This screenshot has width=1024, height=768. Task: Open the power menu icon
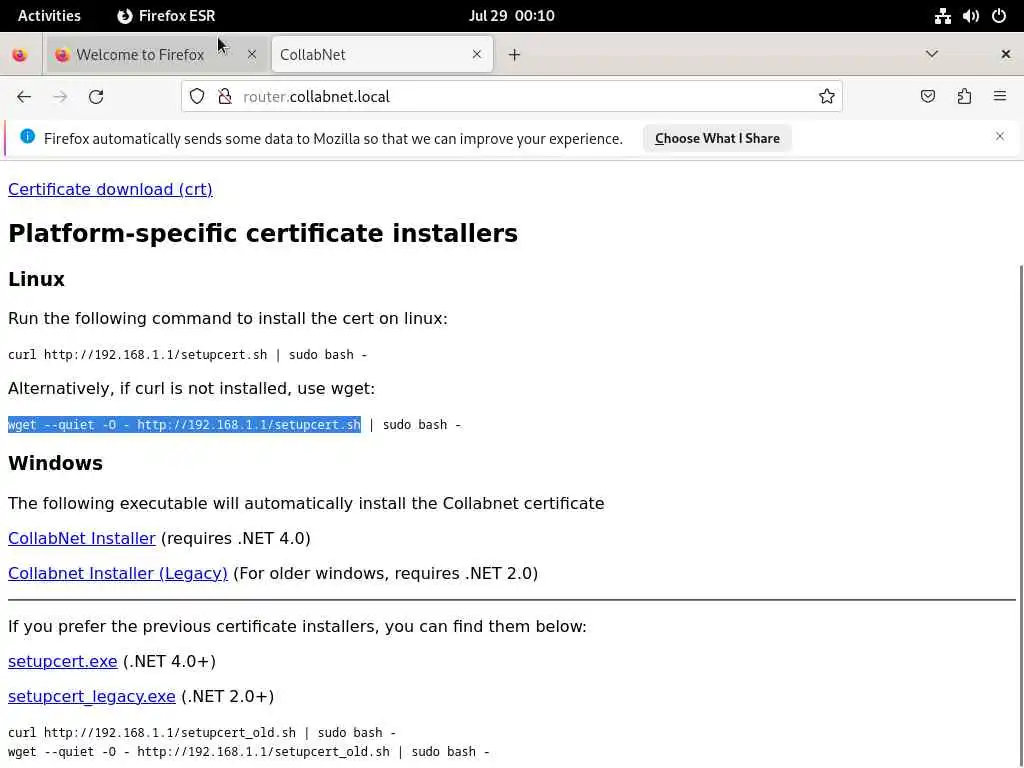999,16
